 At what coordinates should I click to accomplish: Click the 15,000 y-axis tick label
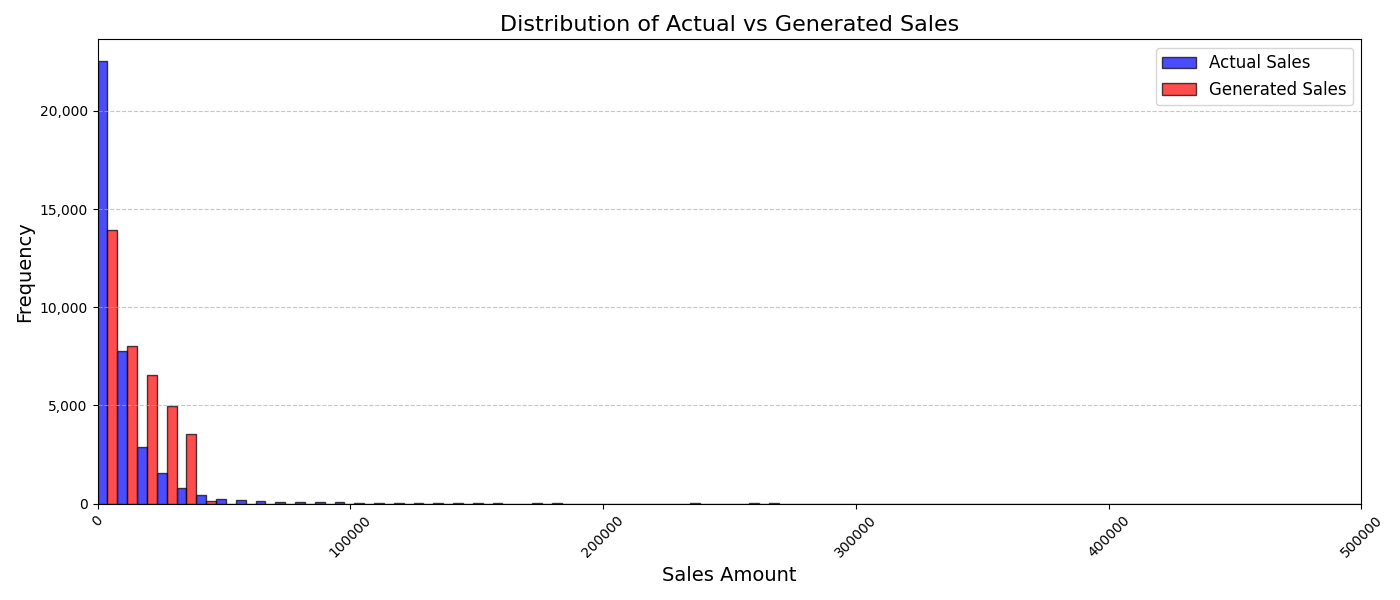pyautogui.click(x=63, y=210)
